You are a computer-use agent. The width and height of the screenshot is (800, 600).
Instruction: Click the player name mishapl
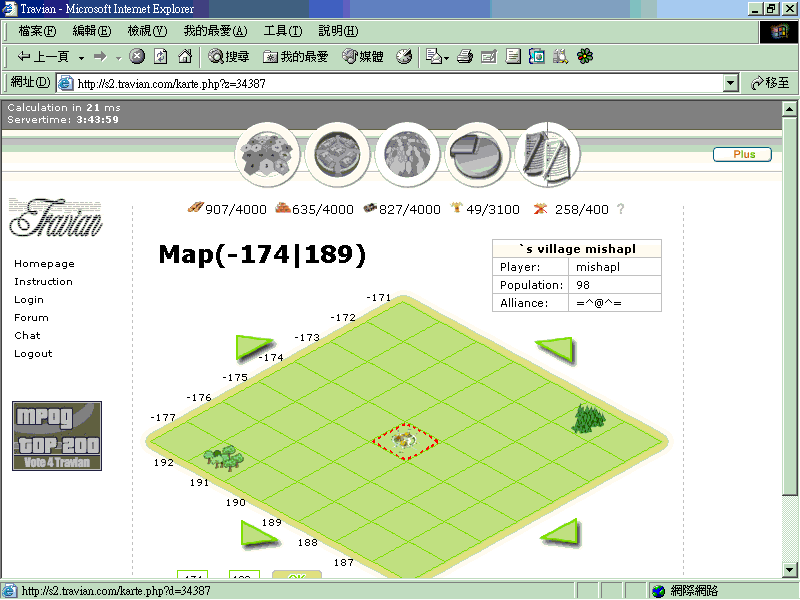point(598,267)
